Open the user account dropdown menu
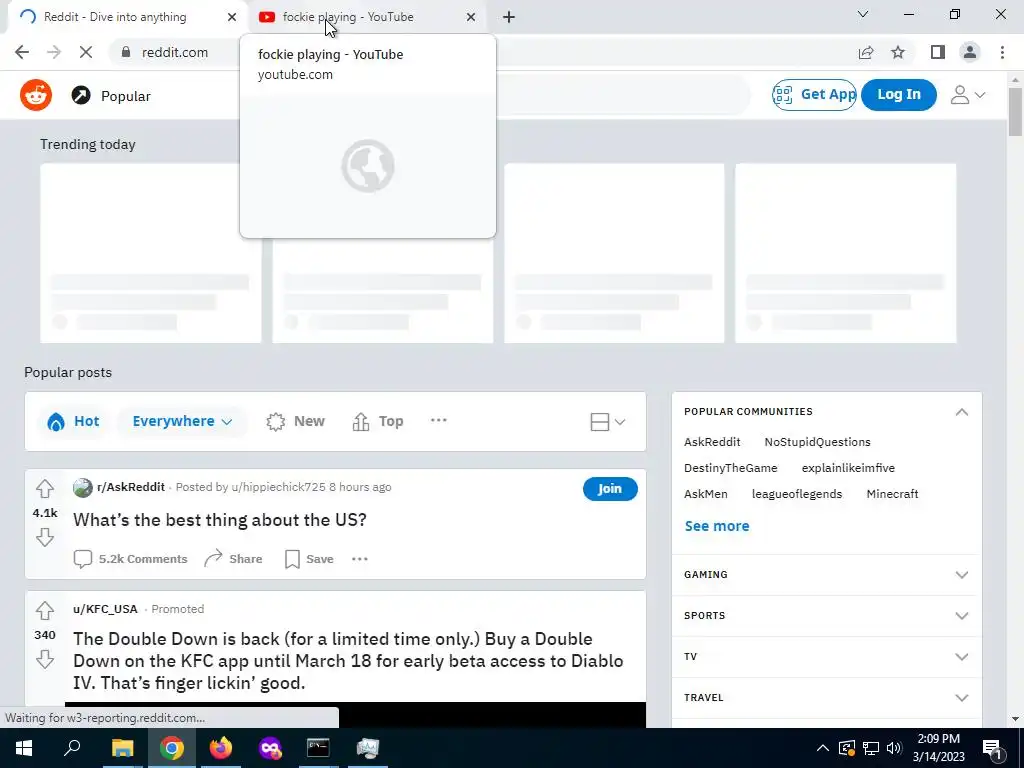1024x768 pixels. point(968,95)
